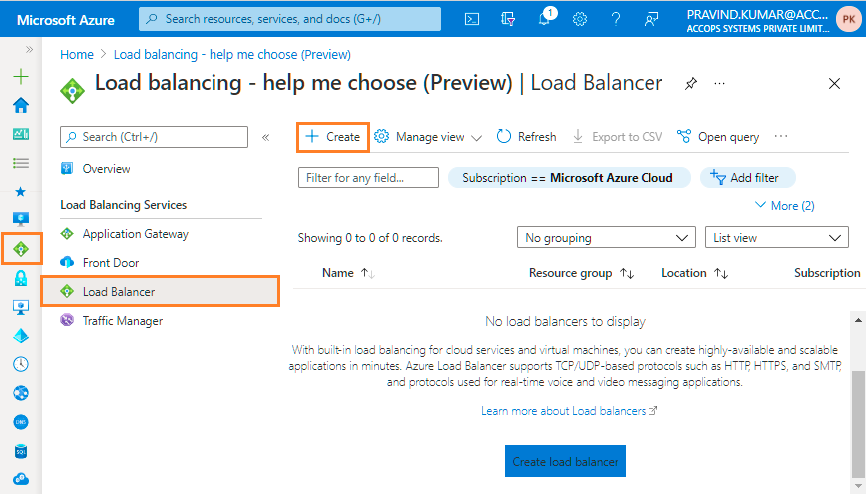The height and width of the screenshot is (494, 866).
Task: Open the Home icon in sidebar
Action: [x=21, y=105]
